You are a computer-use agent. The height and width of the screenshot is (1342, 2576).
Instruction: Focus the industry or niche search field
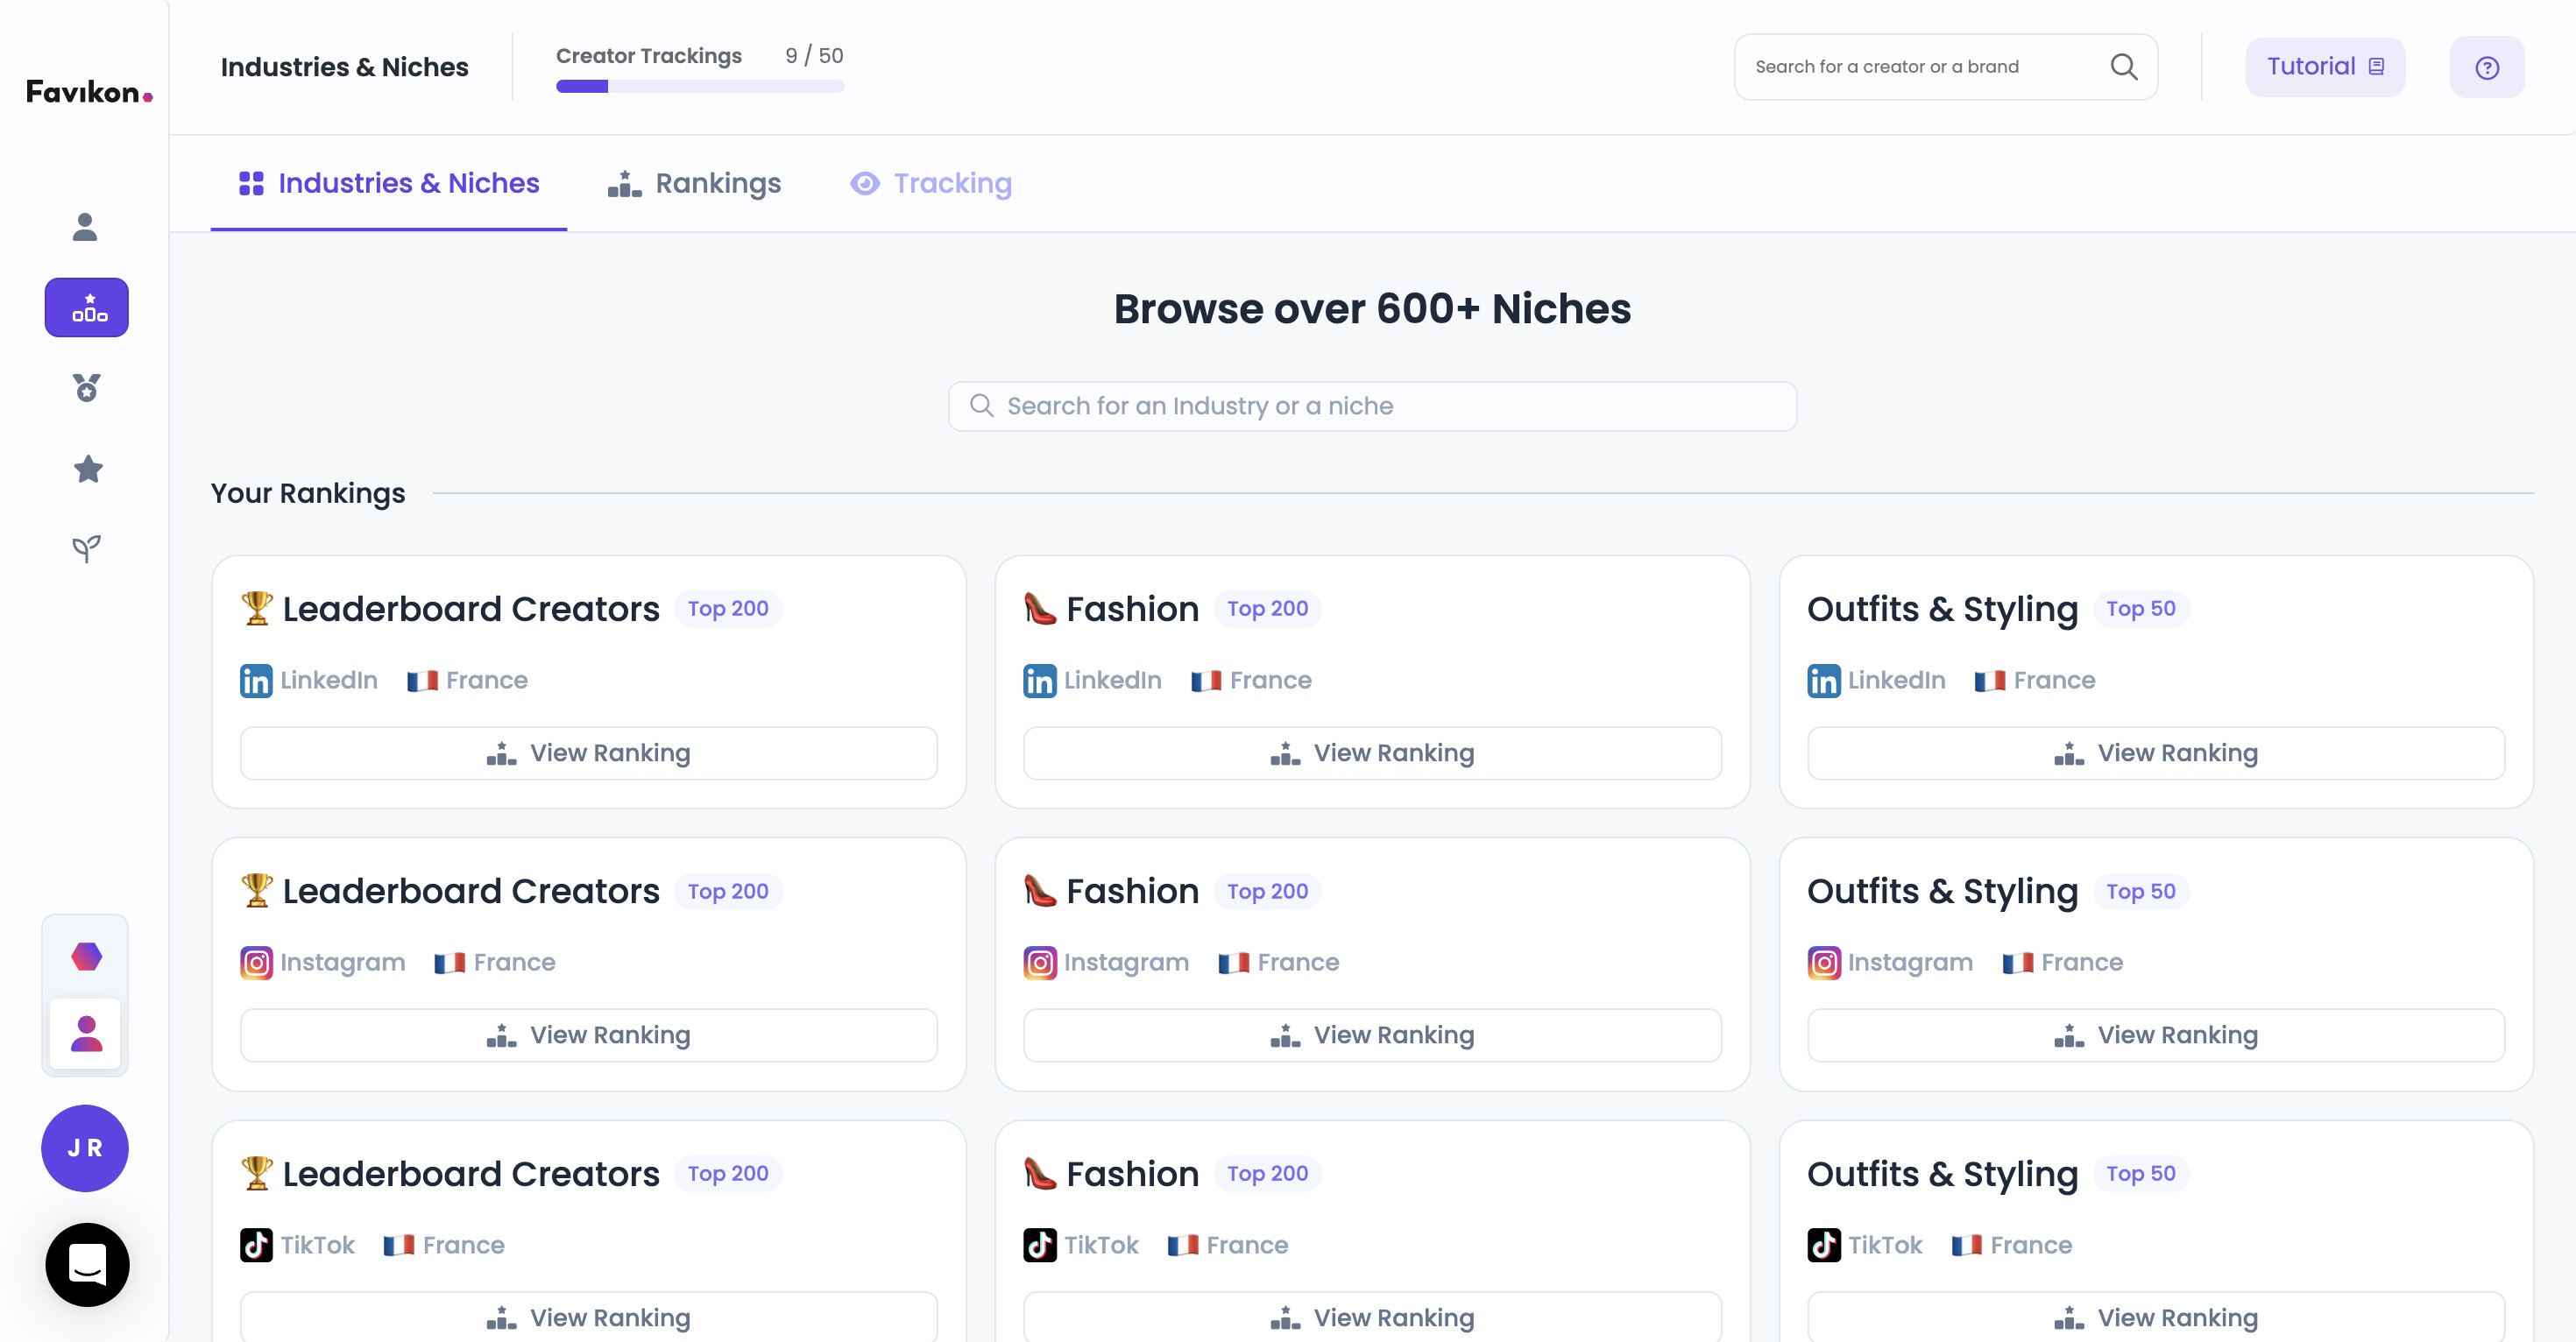click(x=1371, y=406)
